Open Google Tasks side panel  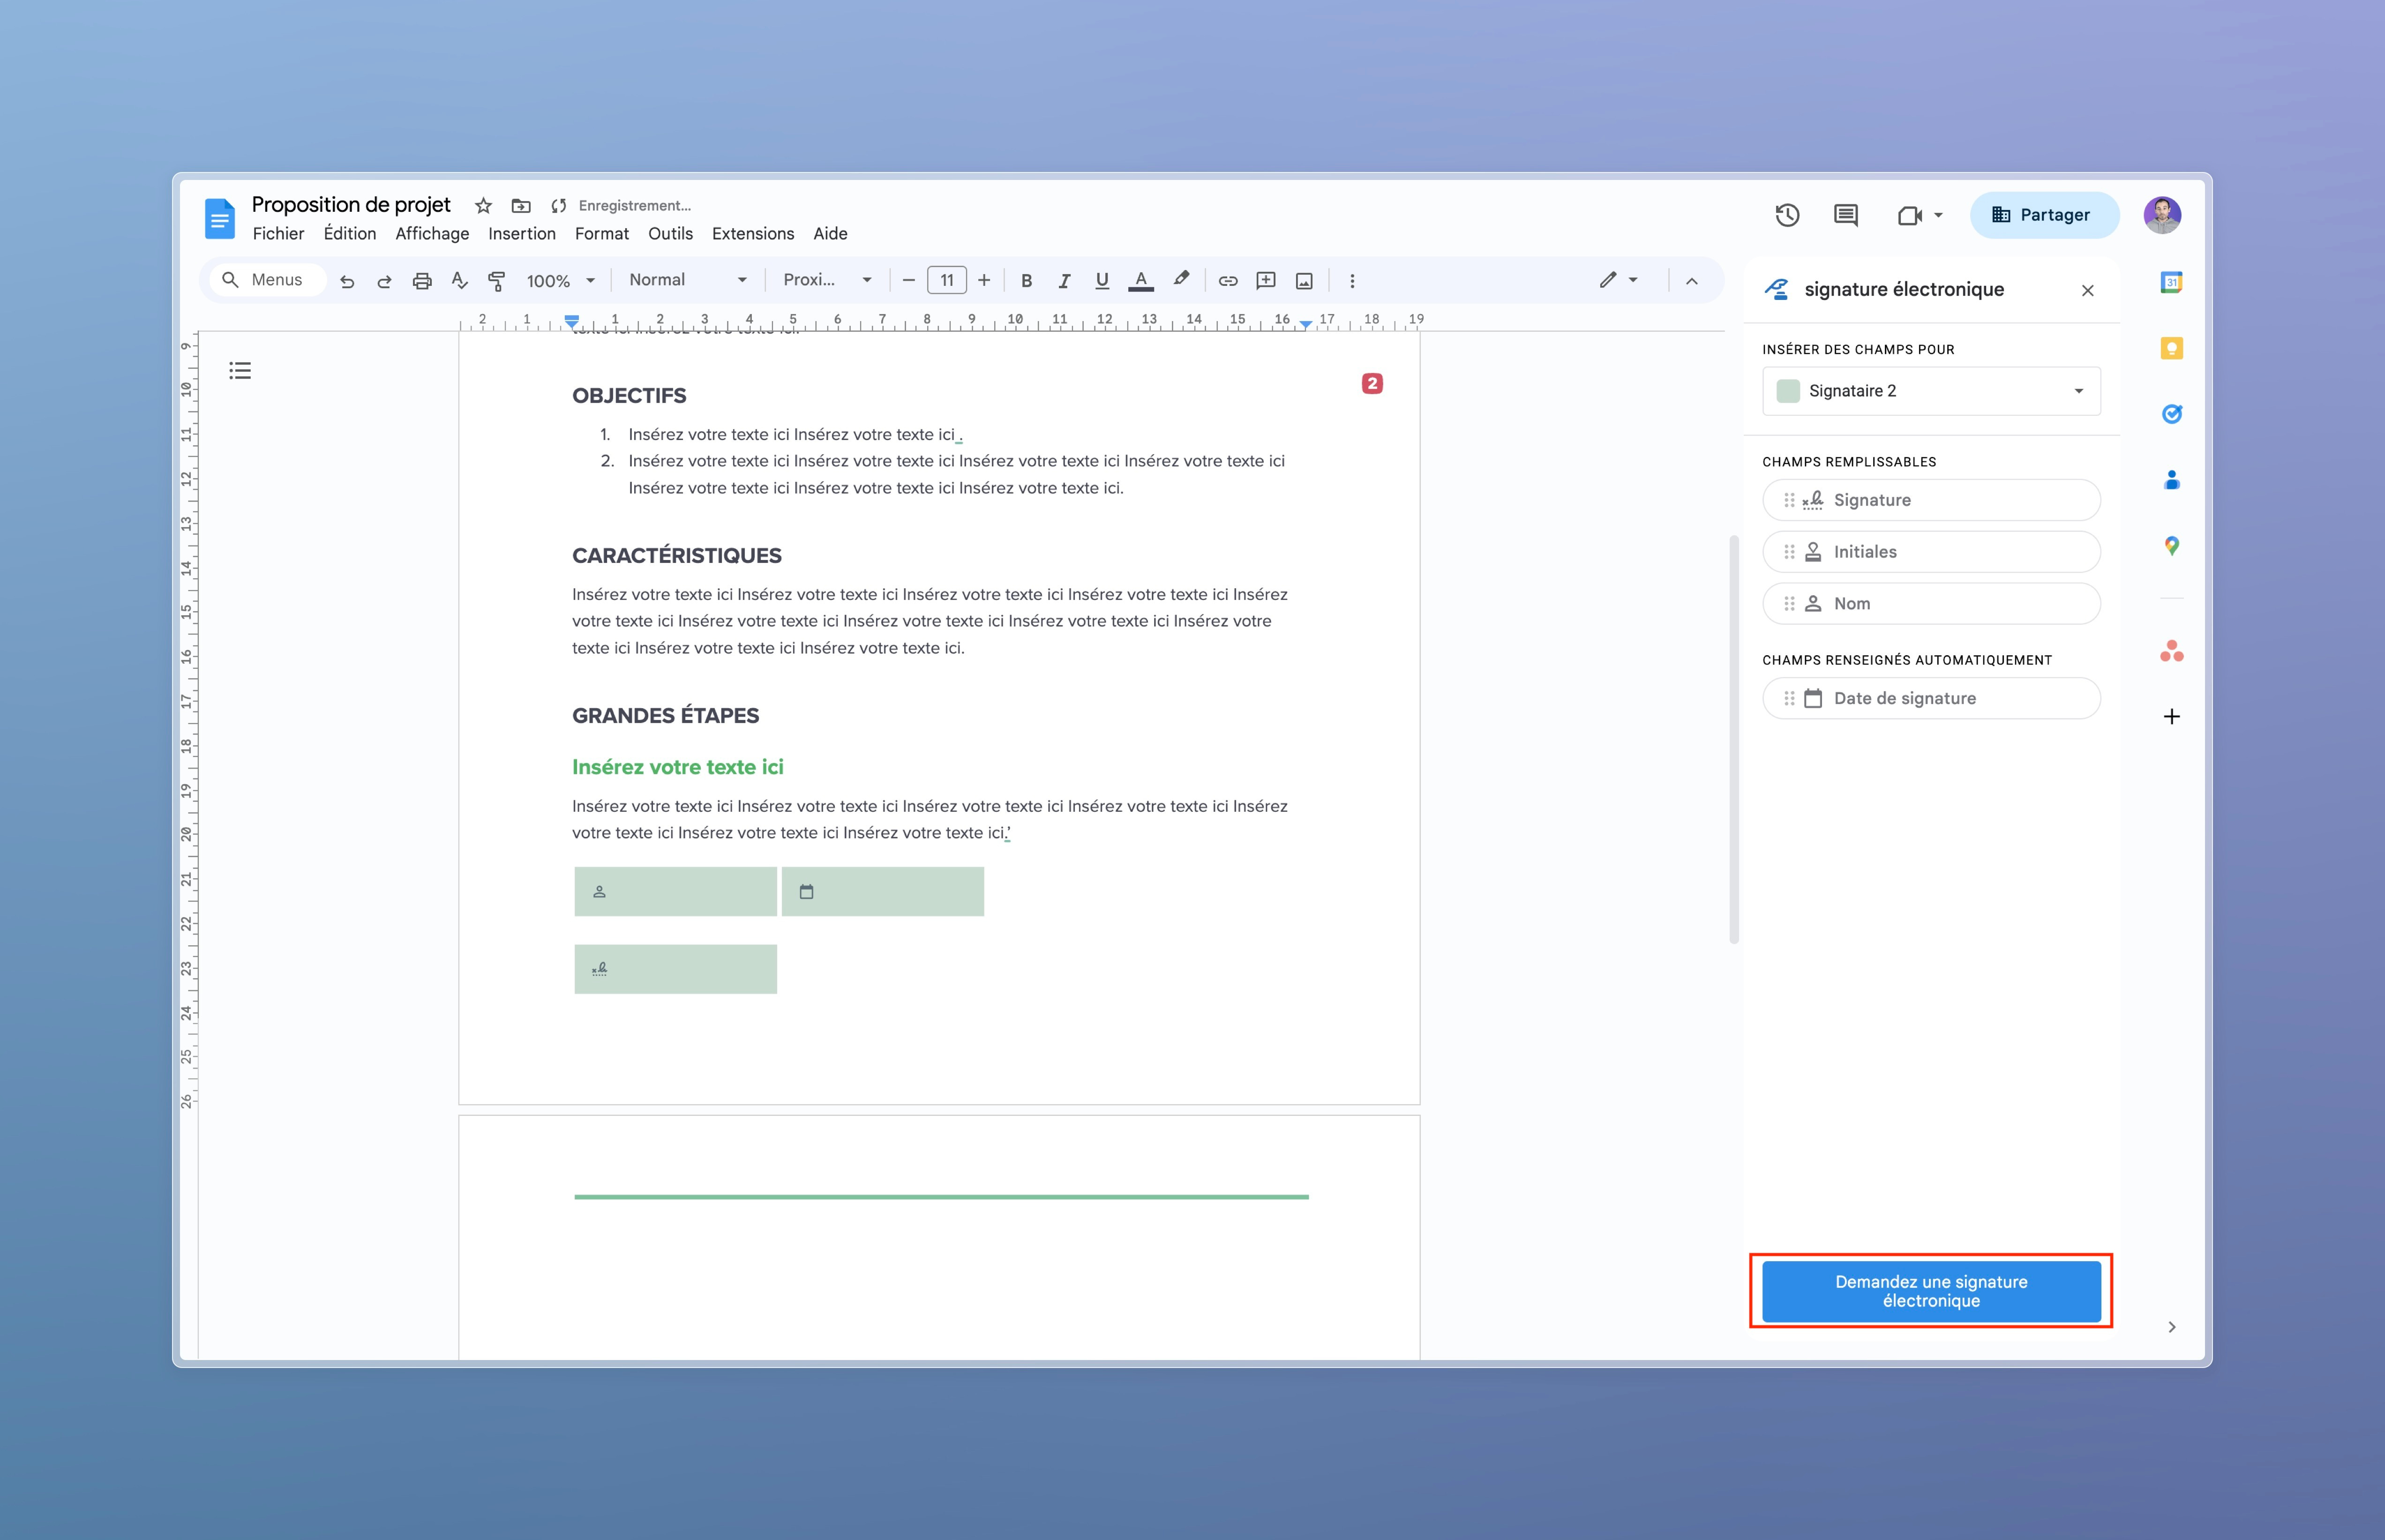(2171, 414)
